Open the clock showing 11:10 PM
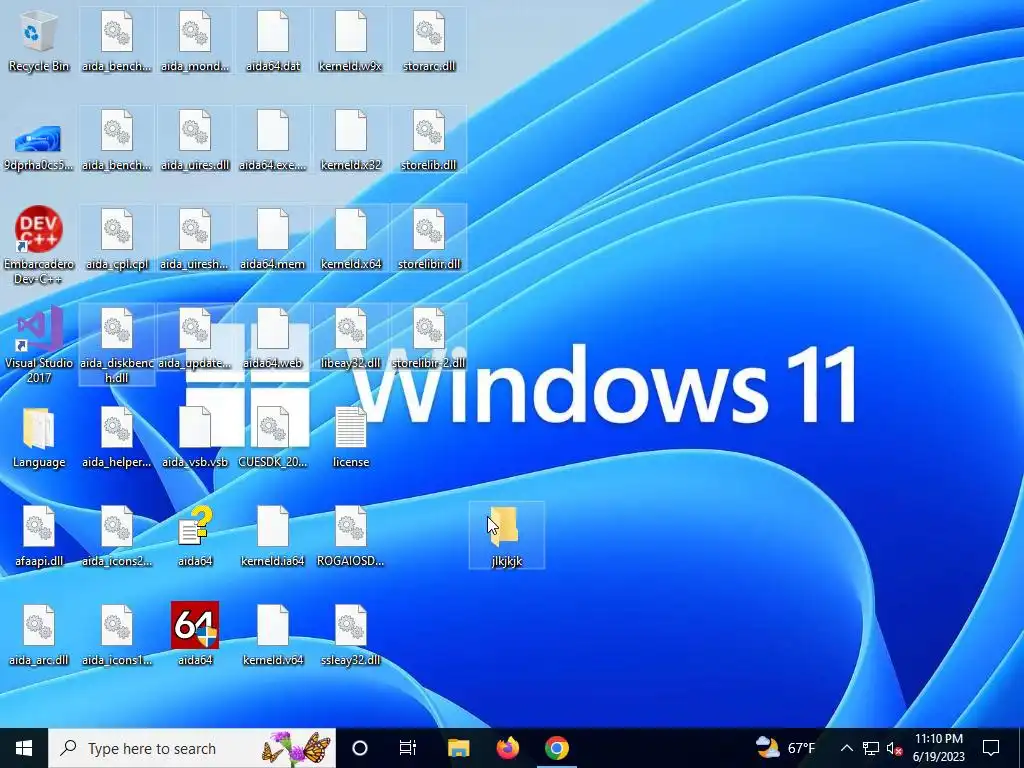This screenshot has height=768, width=1024. [938, 748]
